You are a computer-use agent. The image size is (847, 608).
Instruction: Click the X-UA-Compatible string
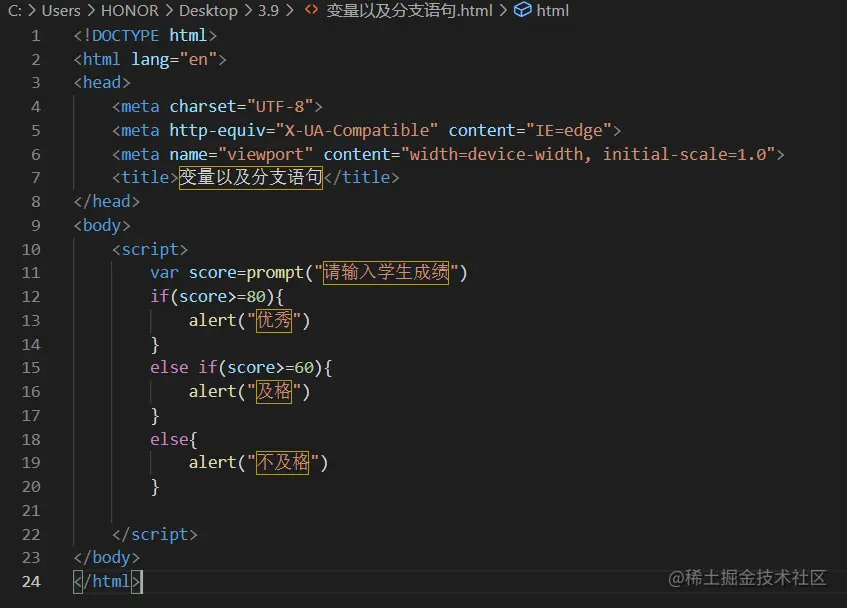click(357, 130)
